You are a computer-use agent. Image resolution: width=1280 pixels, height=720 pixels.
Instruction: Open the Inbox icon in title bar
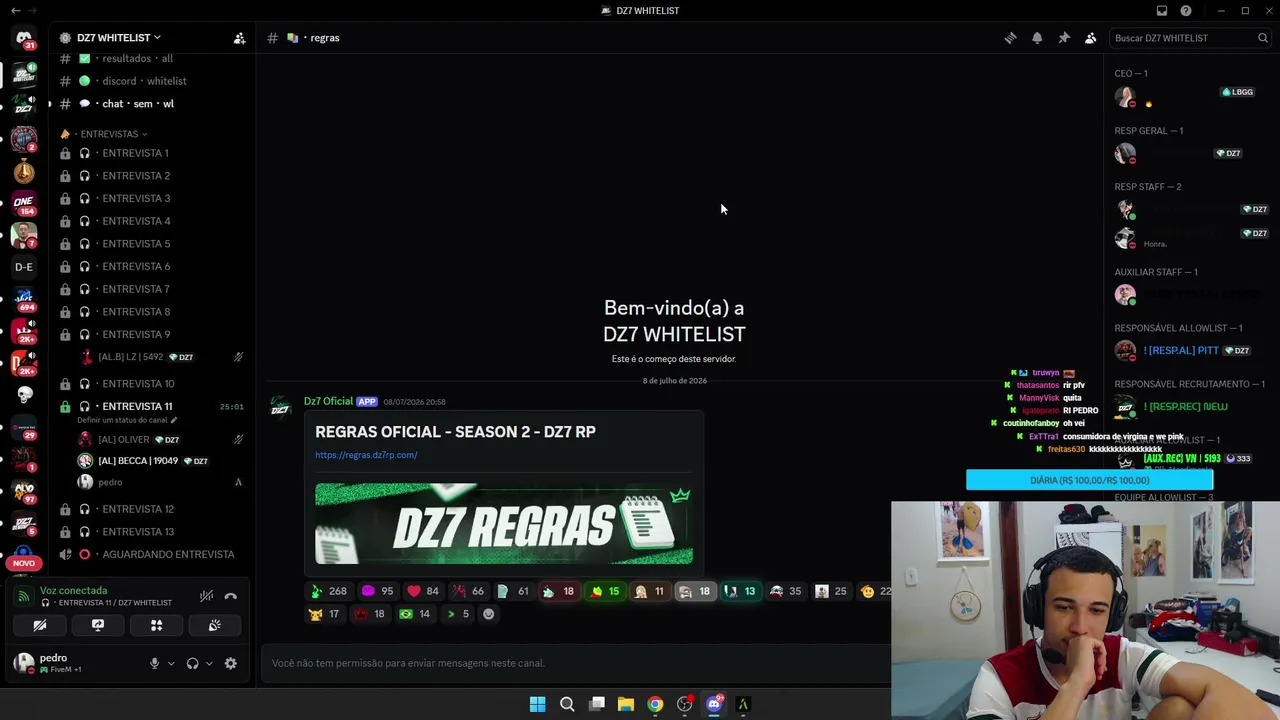point(1162,11)
